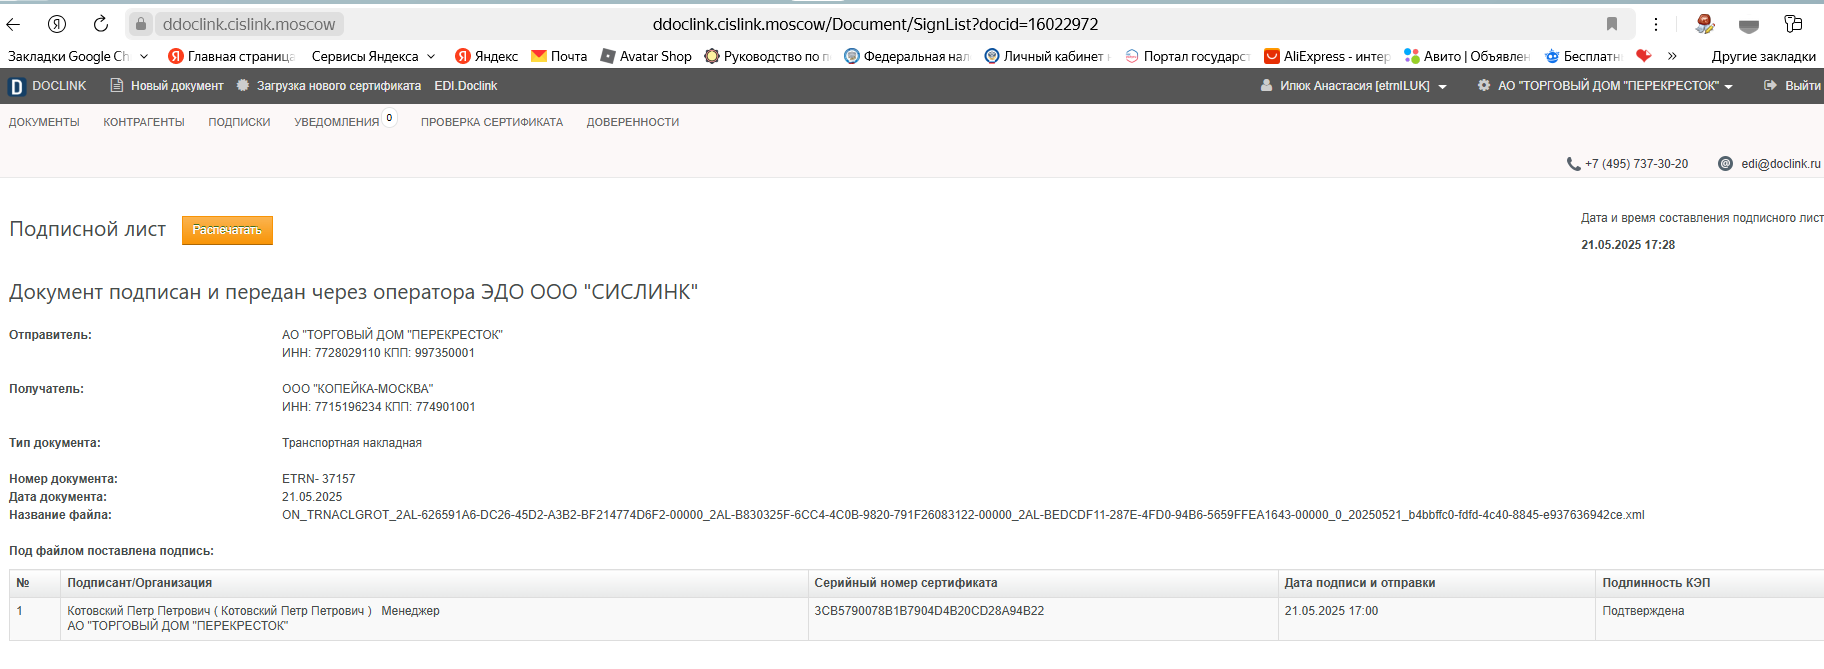
Task: Click the signing date 21.05.2025 17:00
Action: 1331,611
